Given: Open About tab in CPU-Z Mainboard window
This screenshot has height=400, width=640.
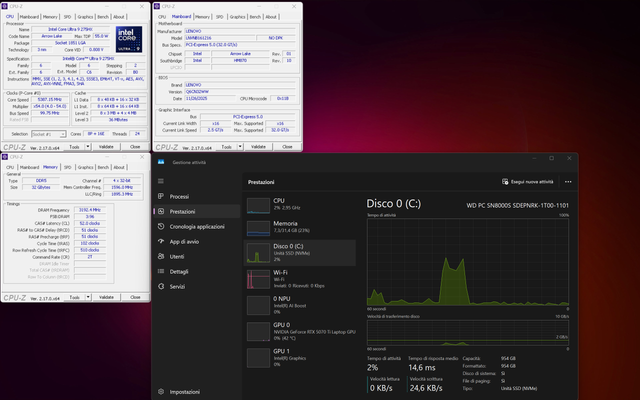Looking at the screenshot, I should click(271, 17).
